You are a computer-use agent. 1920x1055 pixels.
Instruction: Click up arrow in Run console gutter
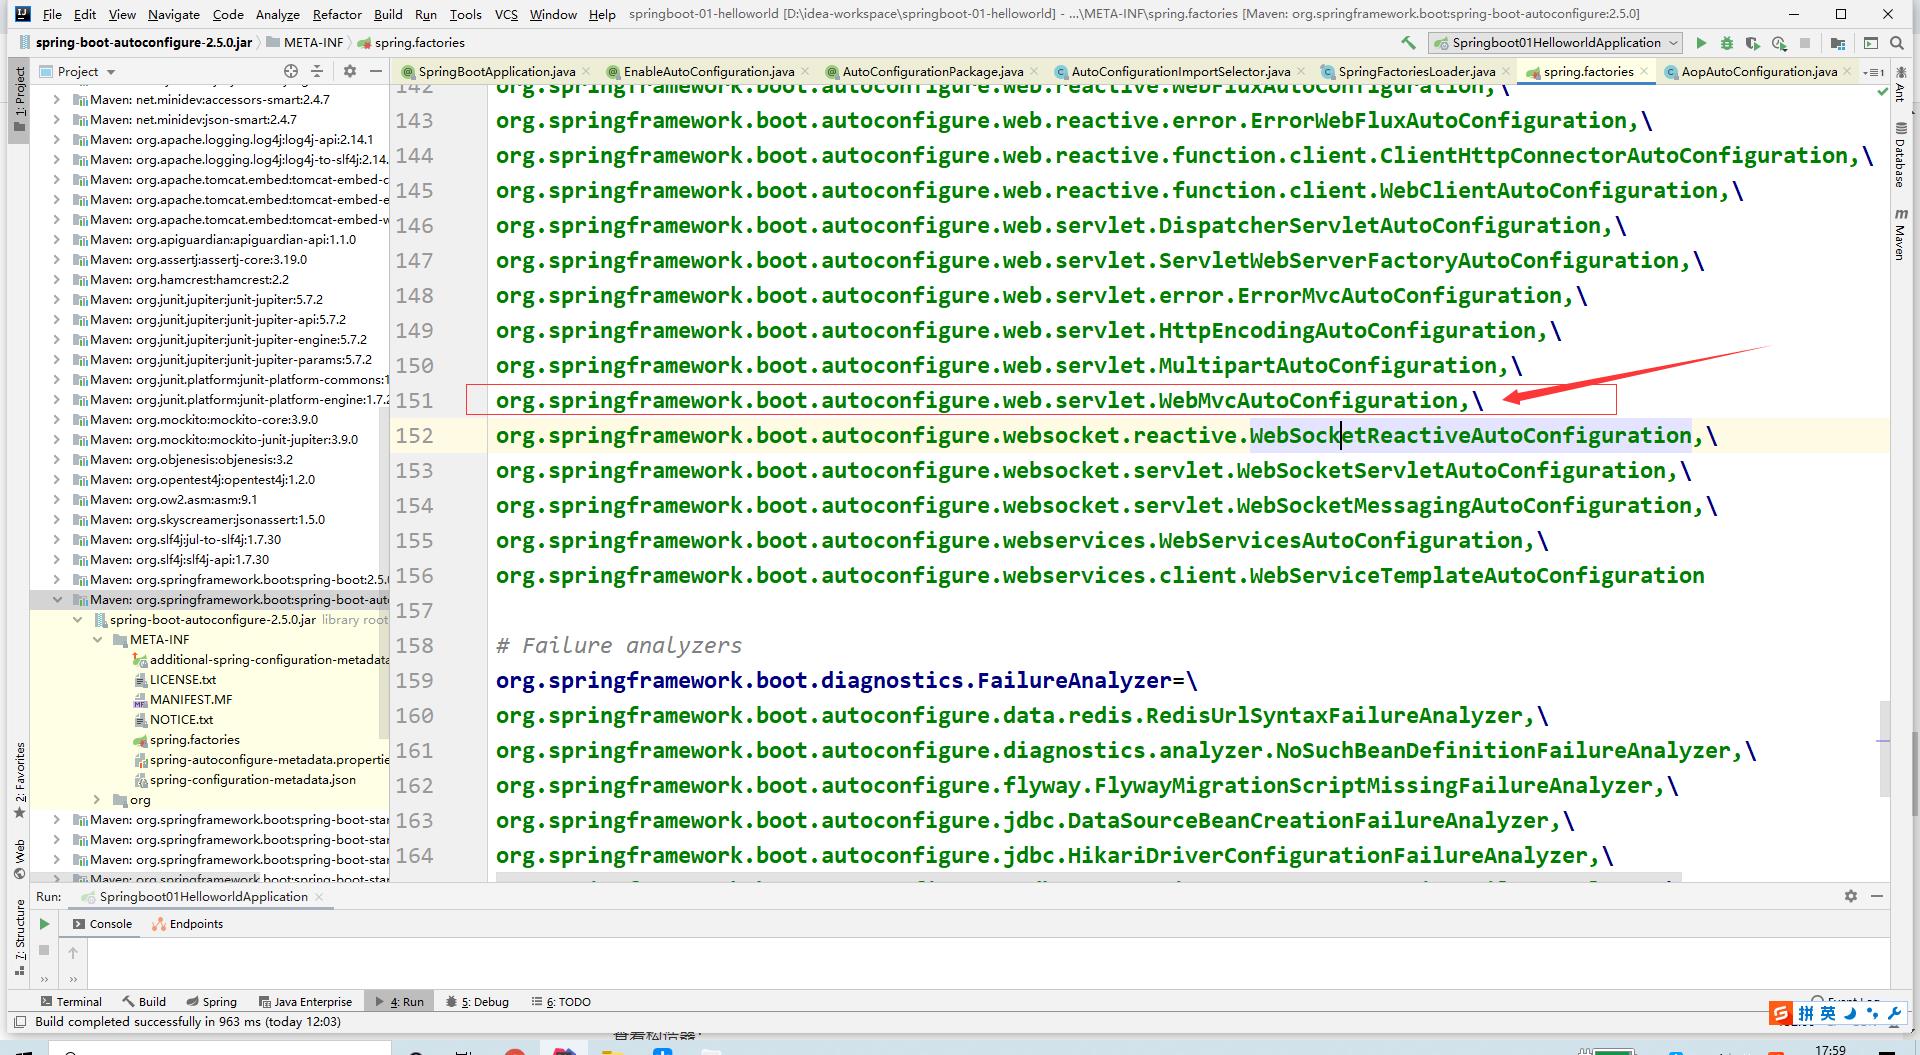tap(73, 952)
